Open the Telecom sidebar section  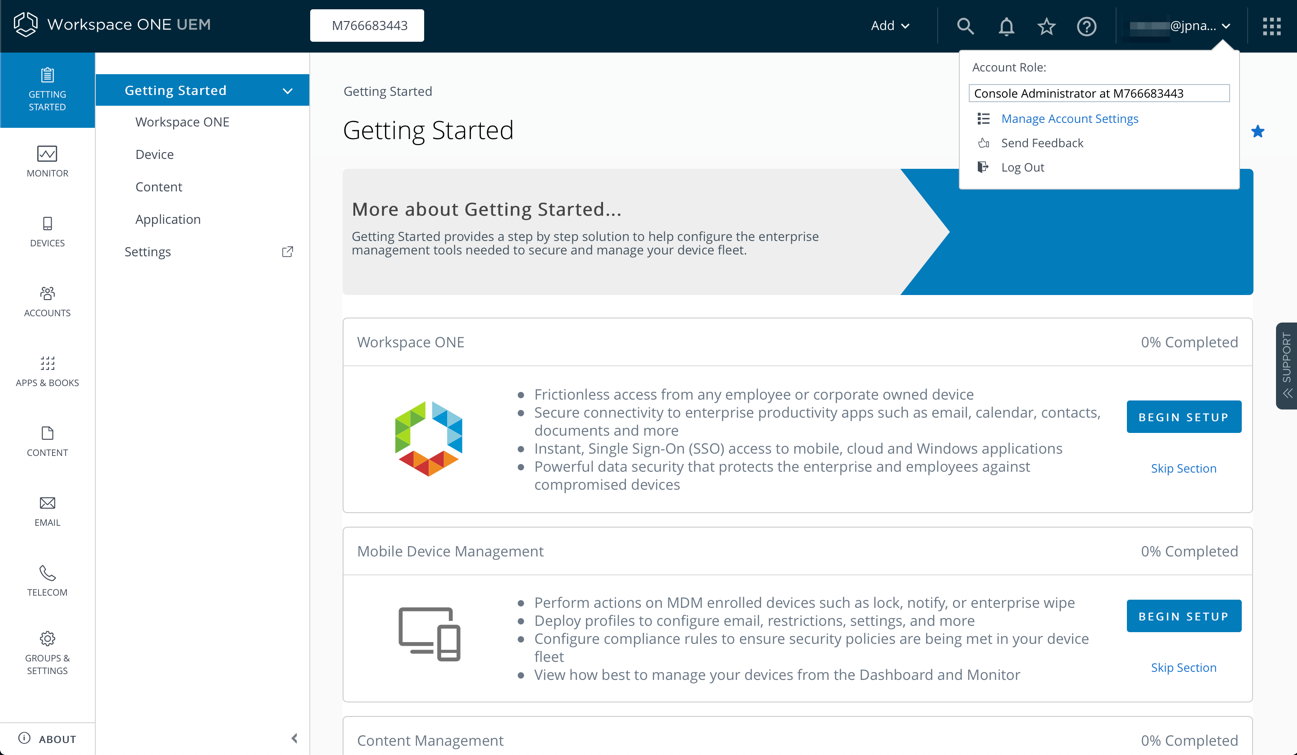[x=47, y=581]
